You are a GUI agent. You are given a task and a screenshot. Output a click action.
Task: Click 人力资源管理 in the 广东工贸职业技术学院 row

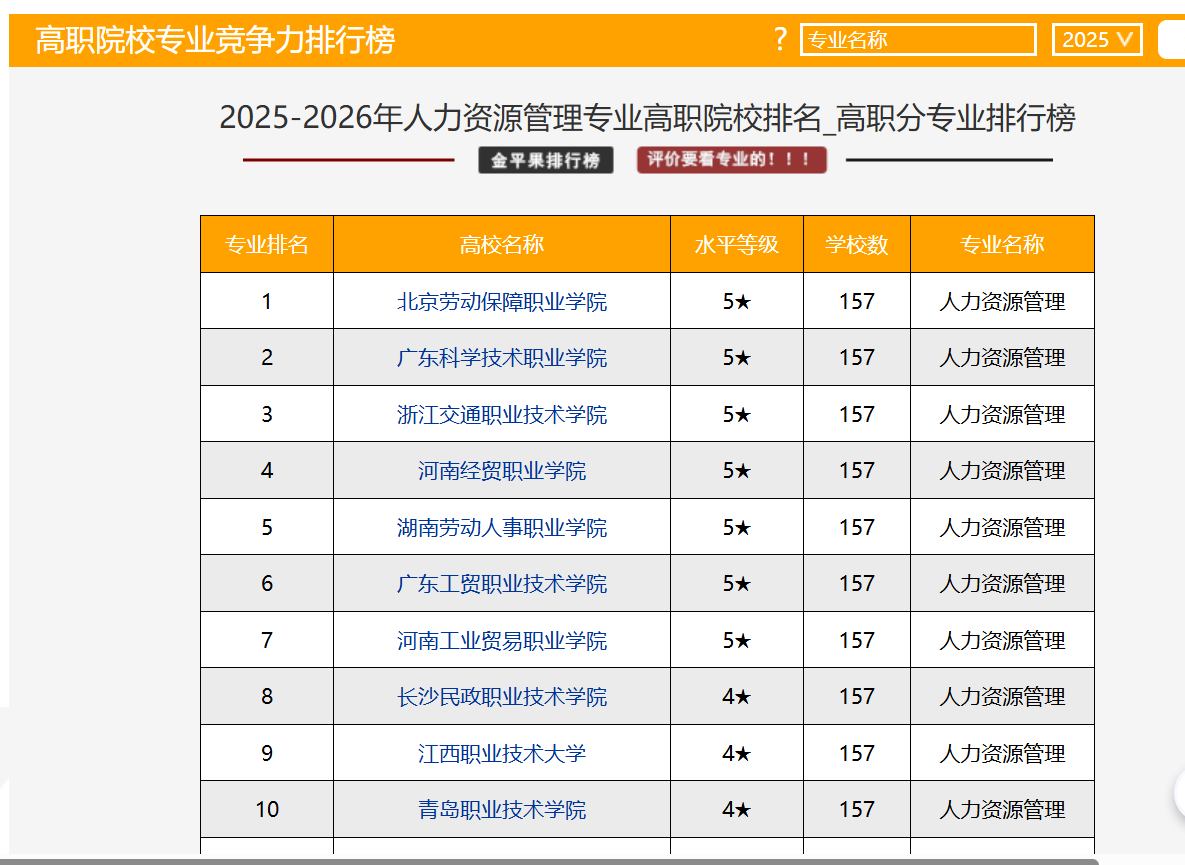coord(1002,583)
